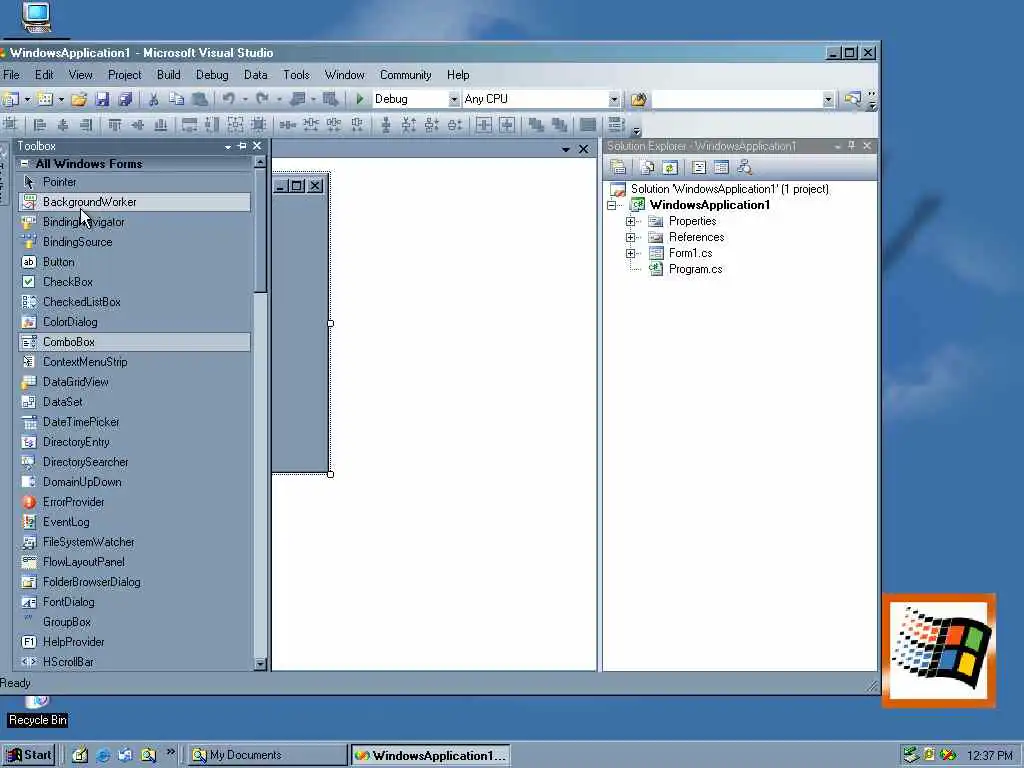Open the Community menu
The width and height of the screenshot is (1024, 768).
coord(406,75)
